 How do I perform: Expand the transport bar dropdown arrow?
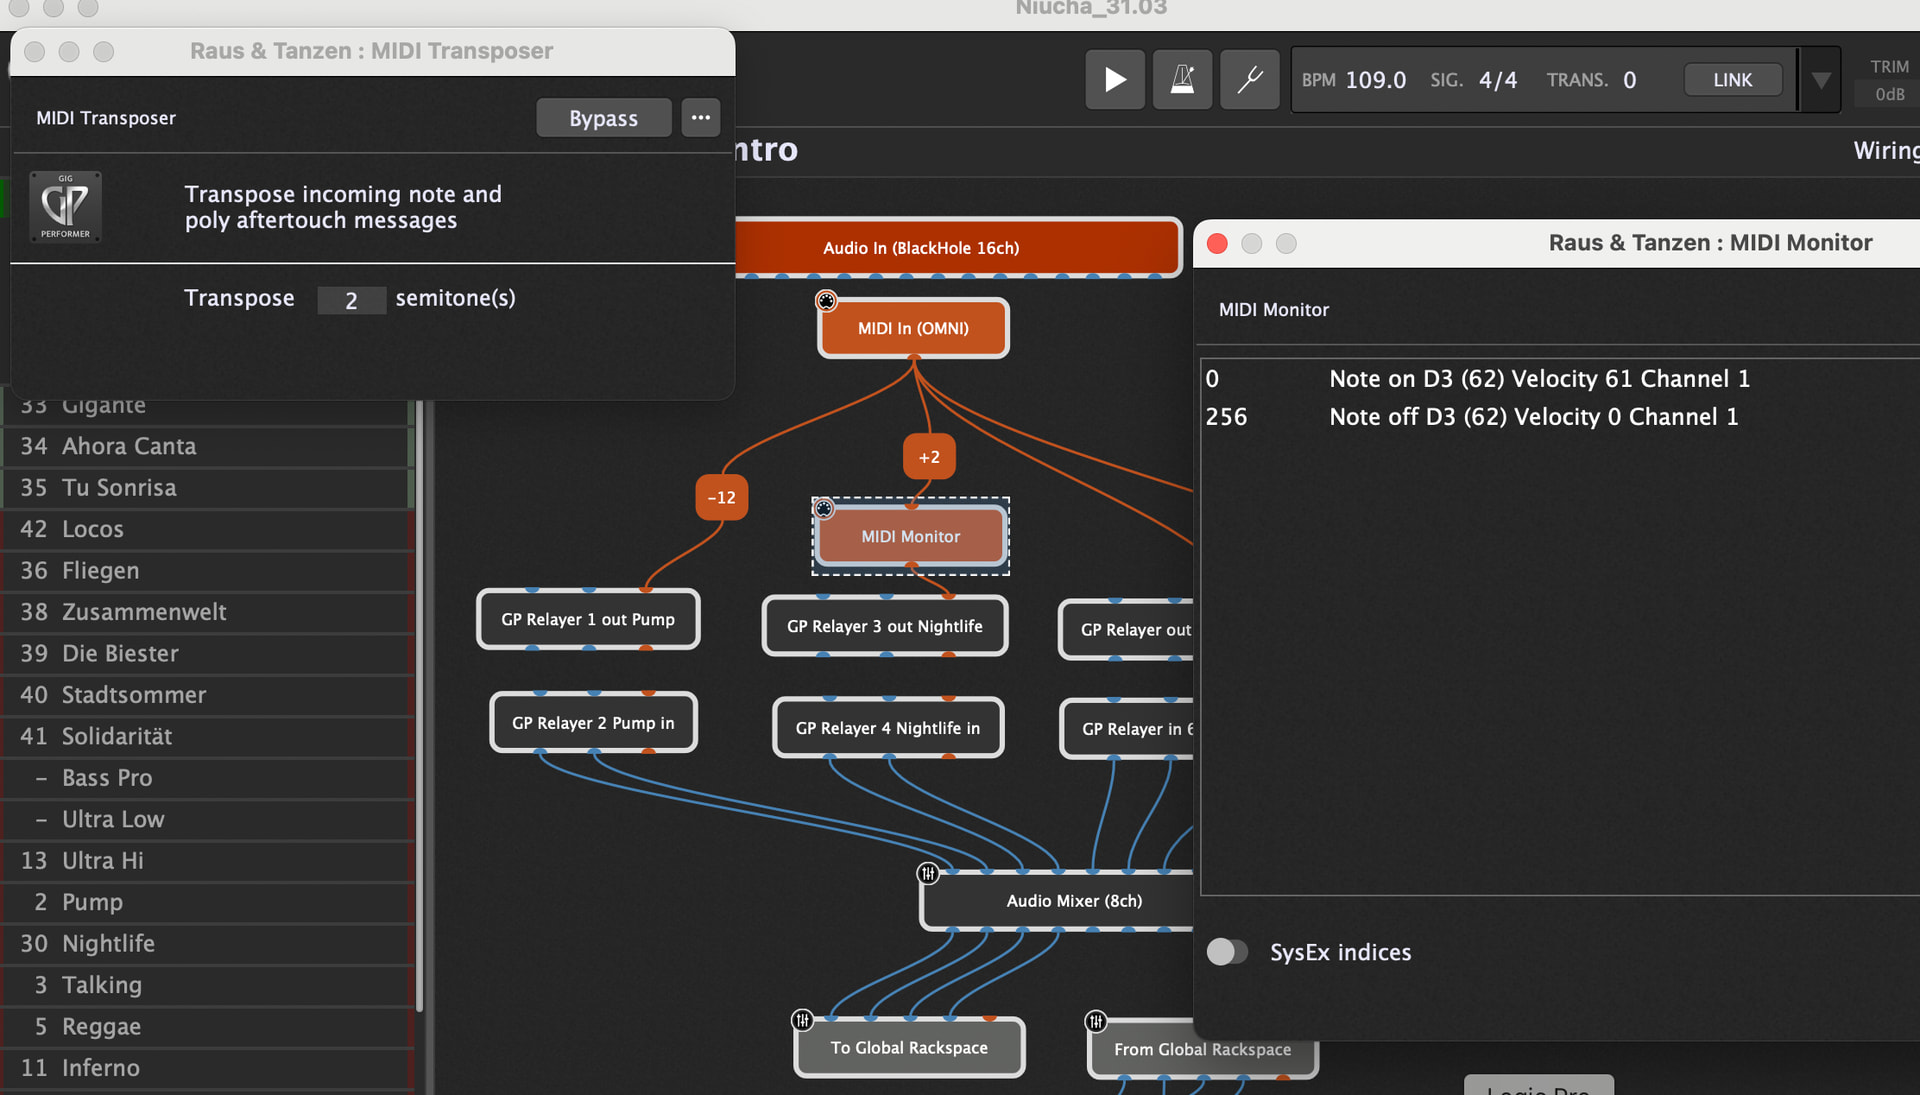[1821, 80]
